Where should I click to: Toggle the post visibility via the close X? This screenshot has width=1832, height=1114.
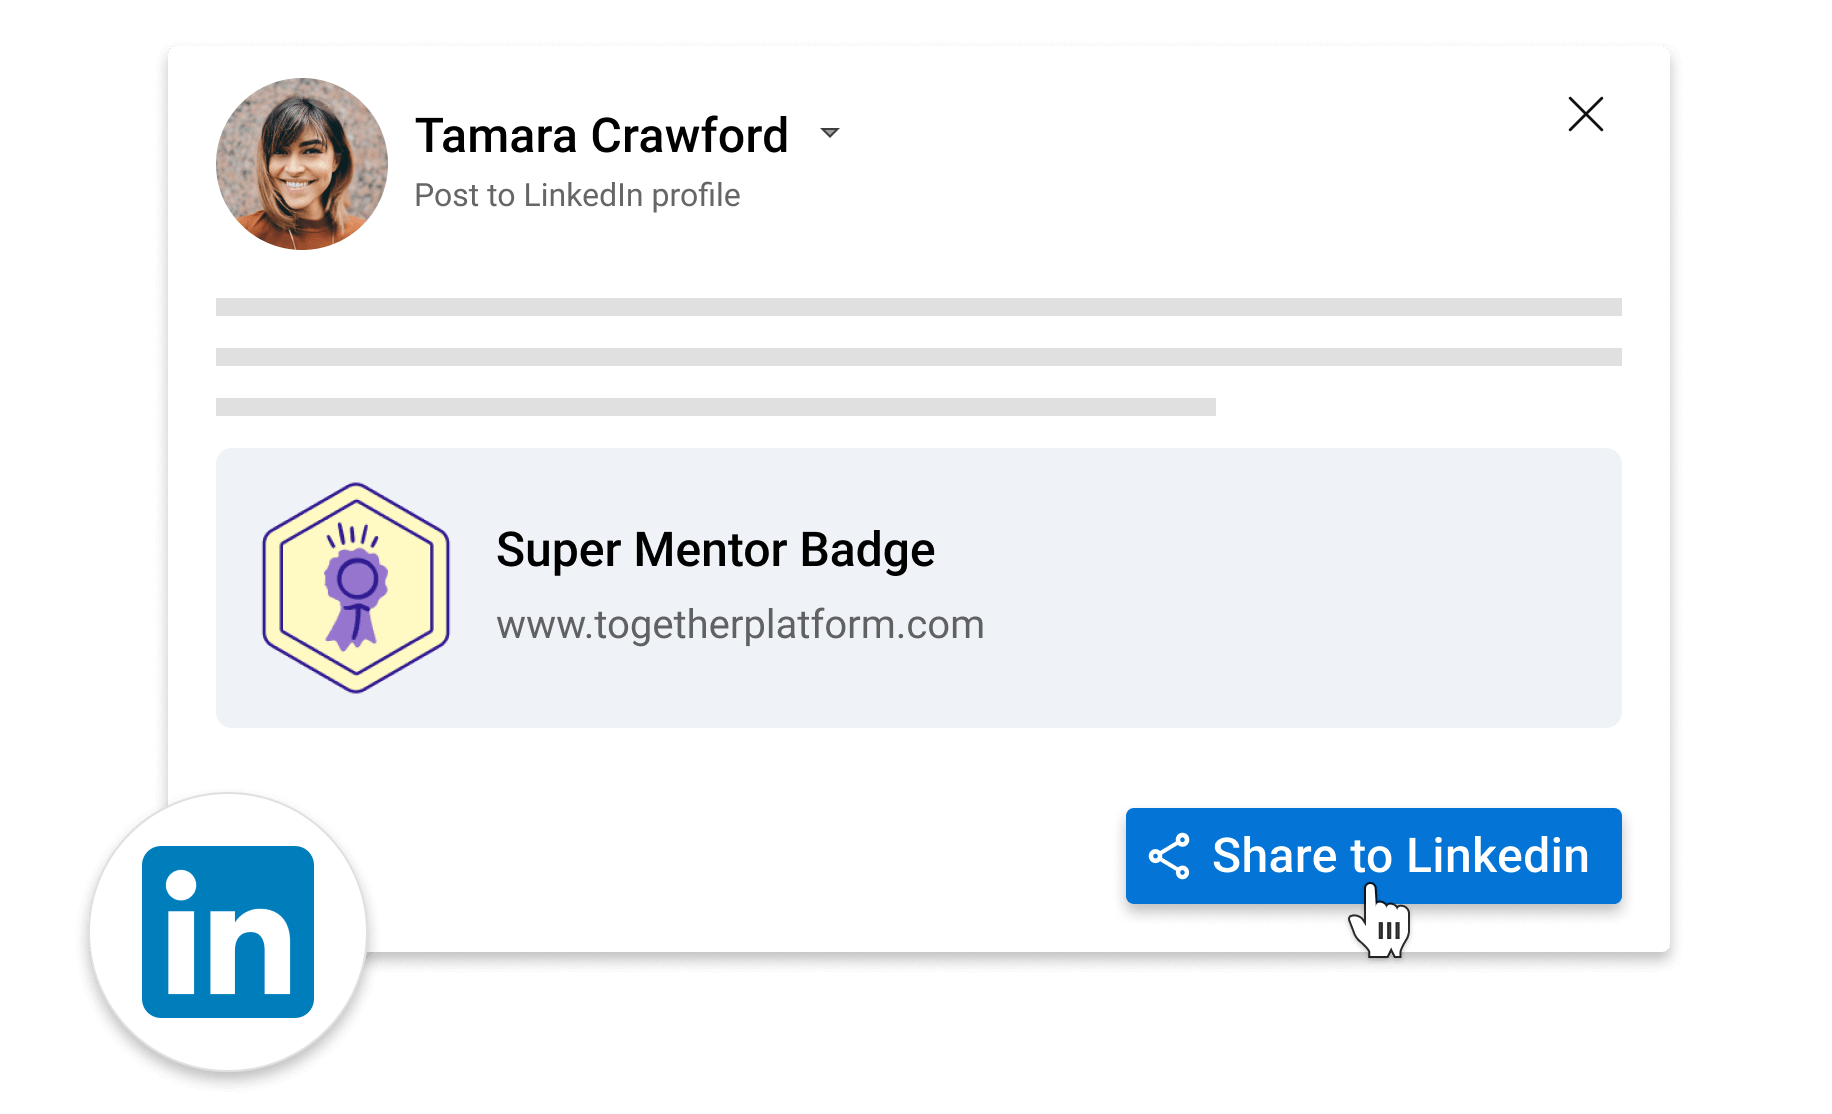(1586, 115)
